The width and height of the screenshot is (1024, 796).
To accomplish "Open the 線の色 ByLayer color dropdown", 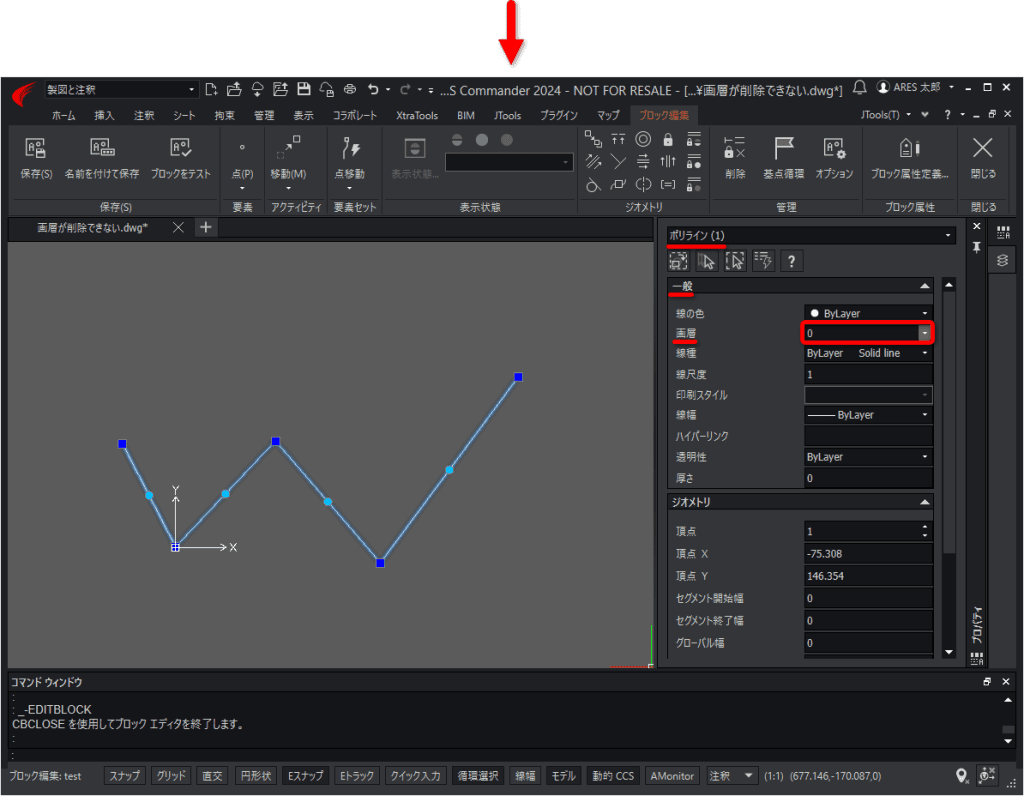I will [867, 313].
